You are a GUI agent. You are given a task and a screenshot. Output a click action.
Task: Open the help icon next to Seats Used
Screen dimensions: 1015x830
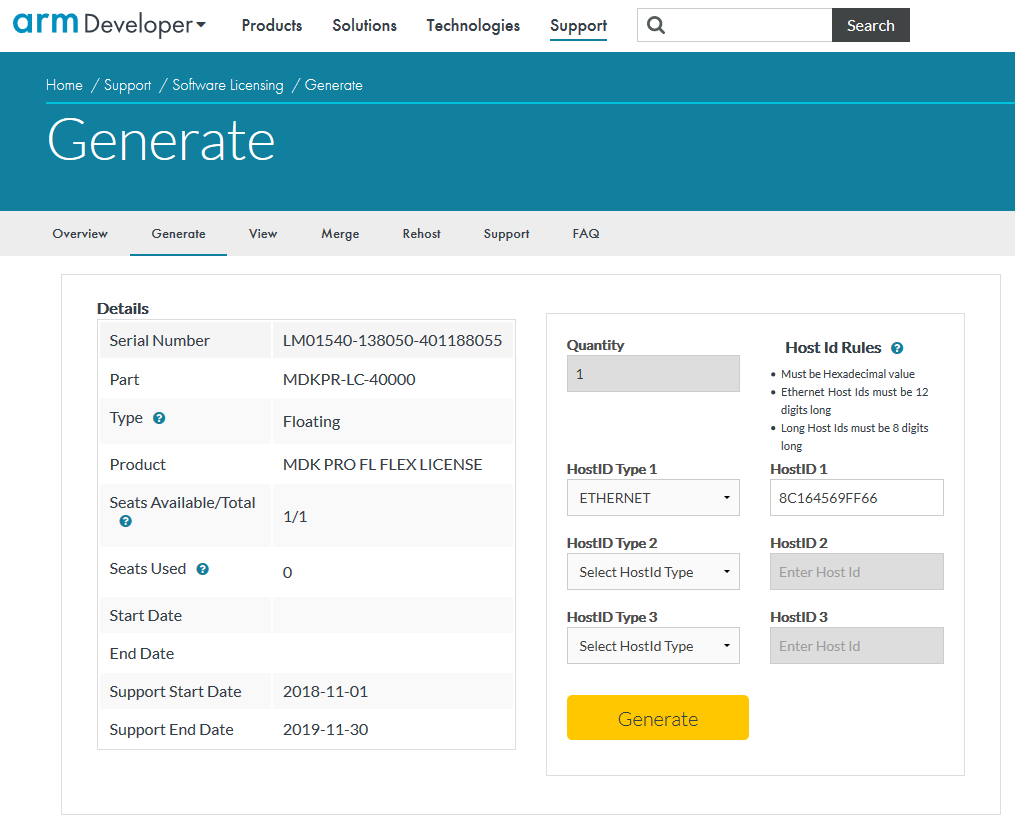[203, 569]
